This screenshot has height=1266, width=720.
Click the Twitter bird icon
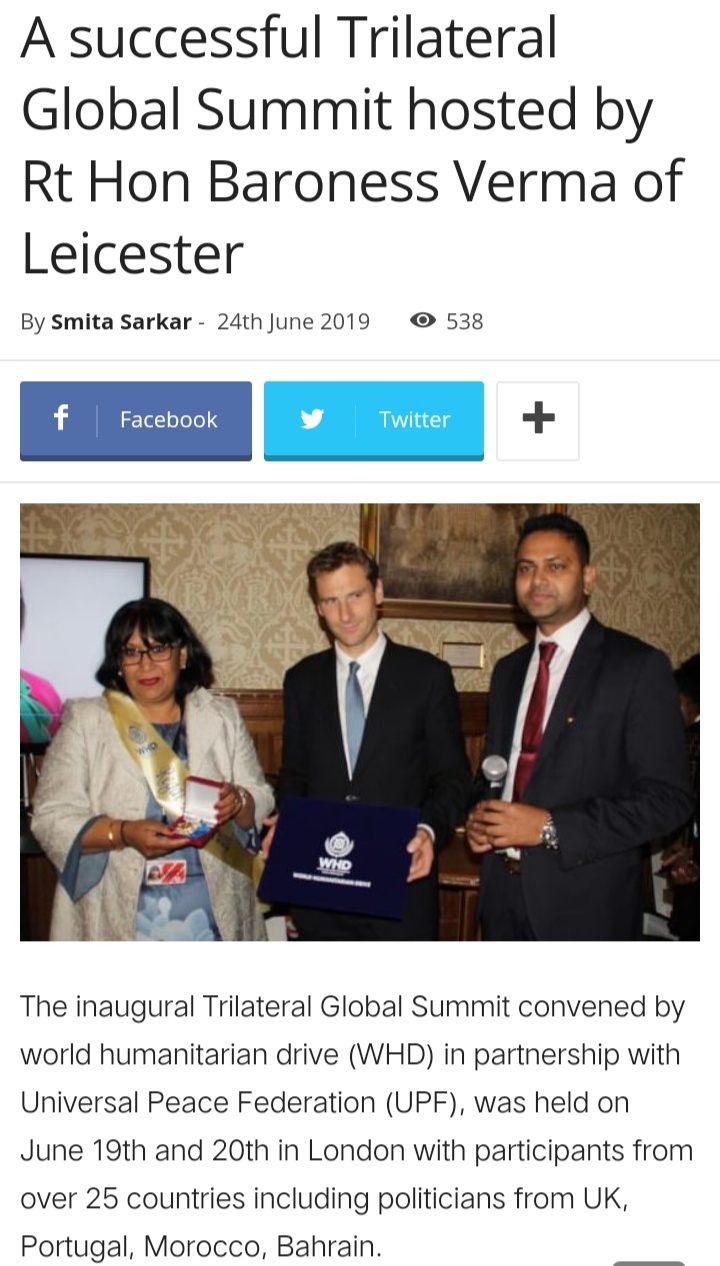[312, 419]
